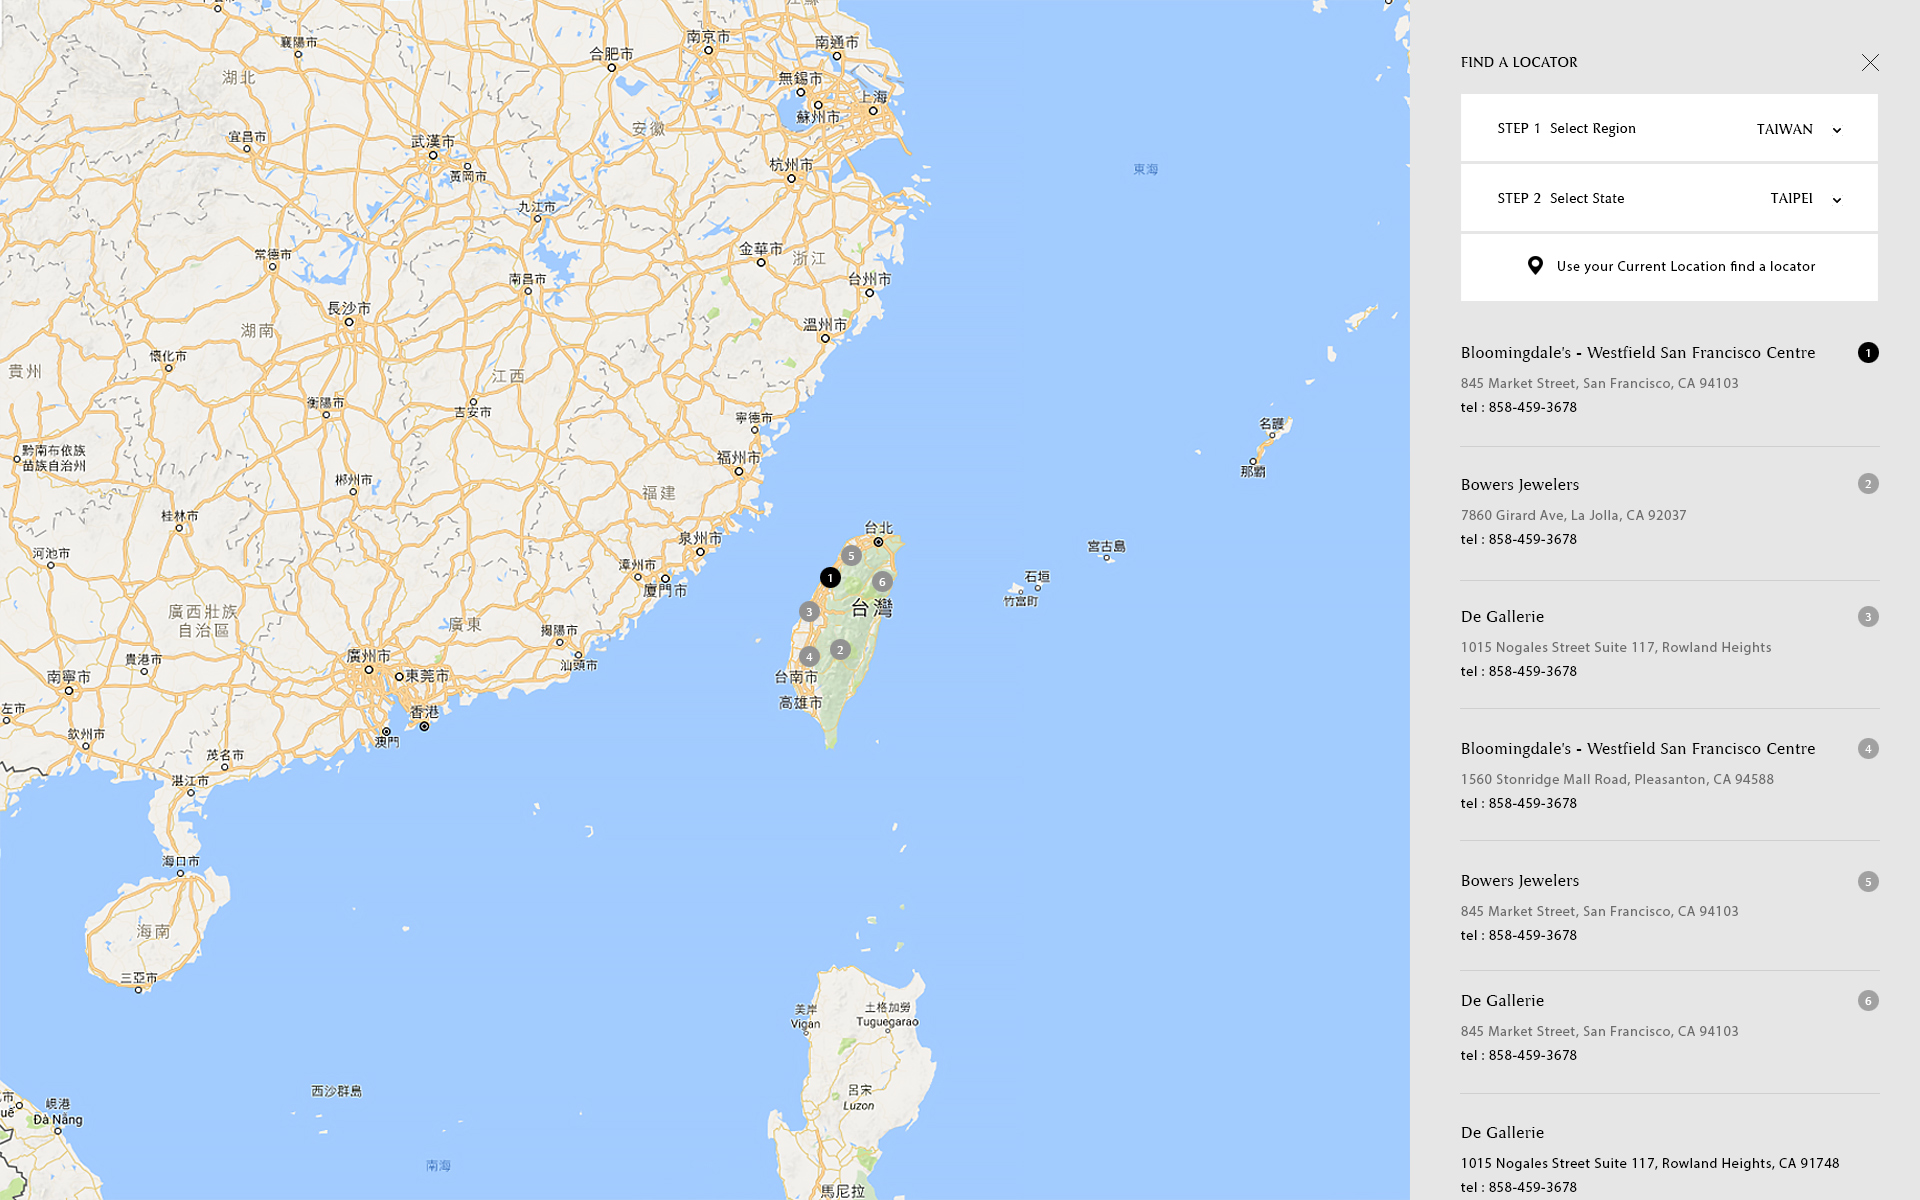The height and width of the screenshot is (1200, 1920).
Task: Select Bowers Jewelers on Girard Ave listing
Action: pos(1520,485)
